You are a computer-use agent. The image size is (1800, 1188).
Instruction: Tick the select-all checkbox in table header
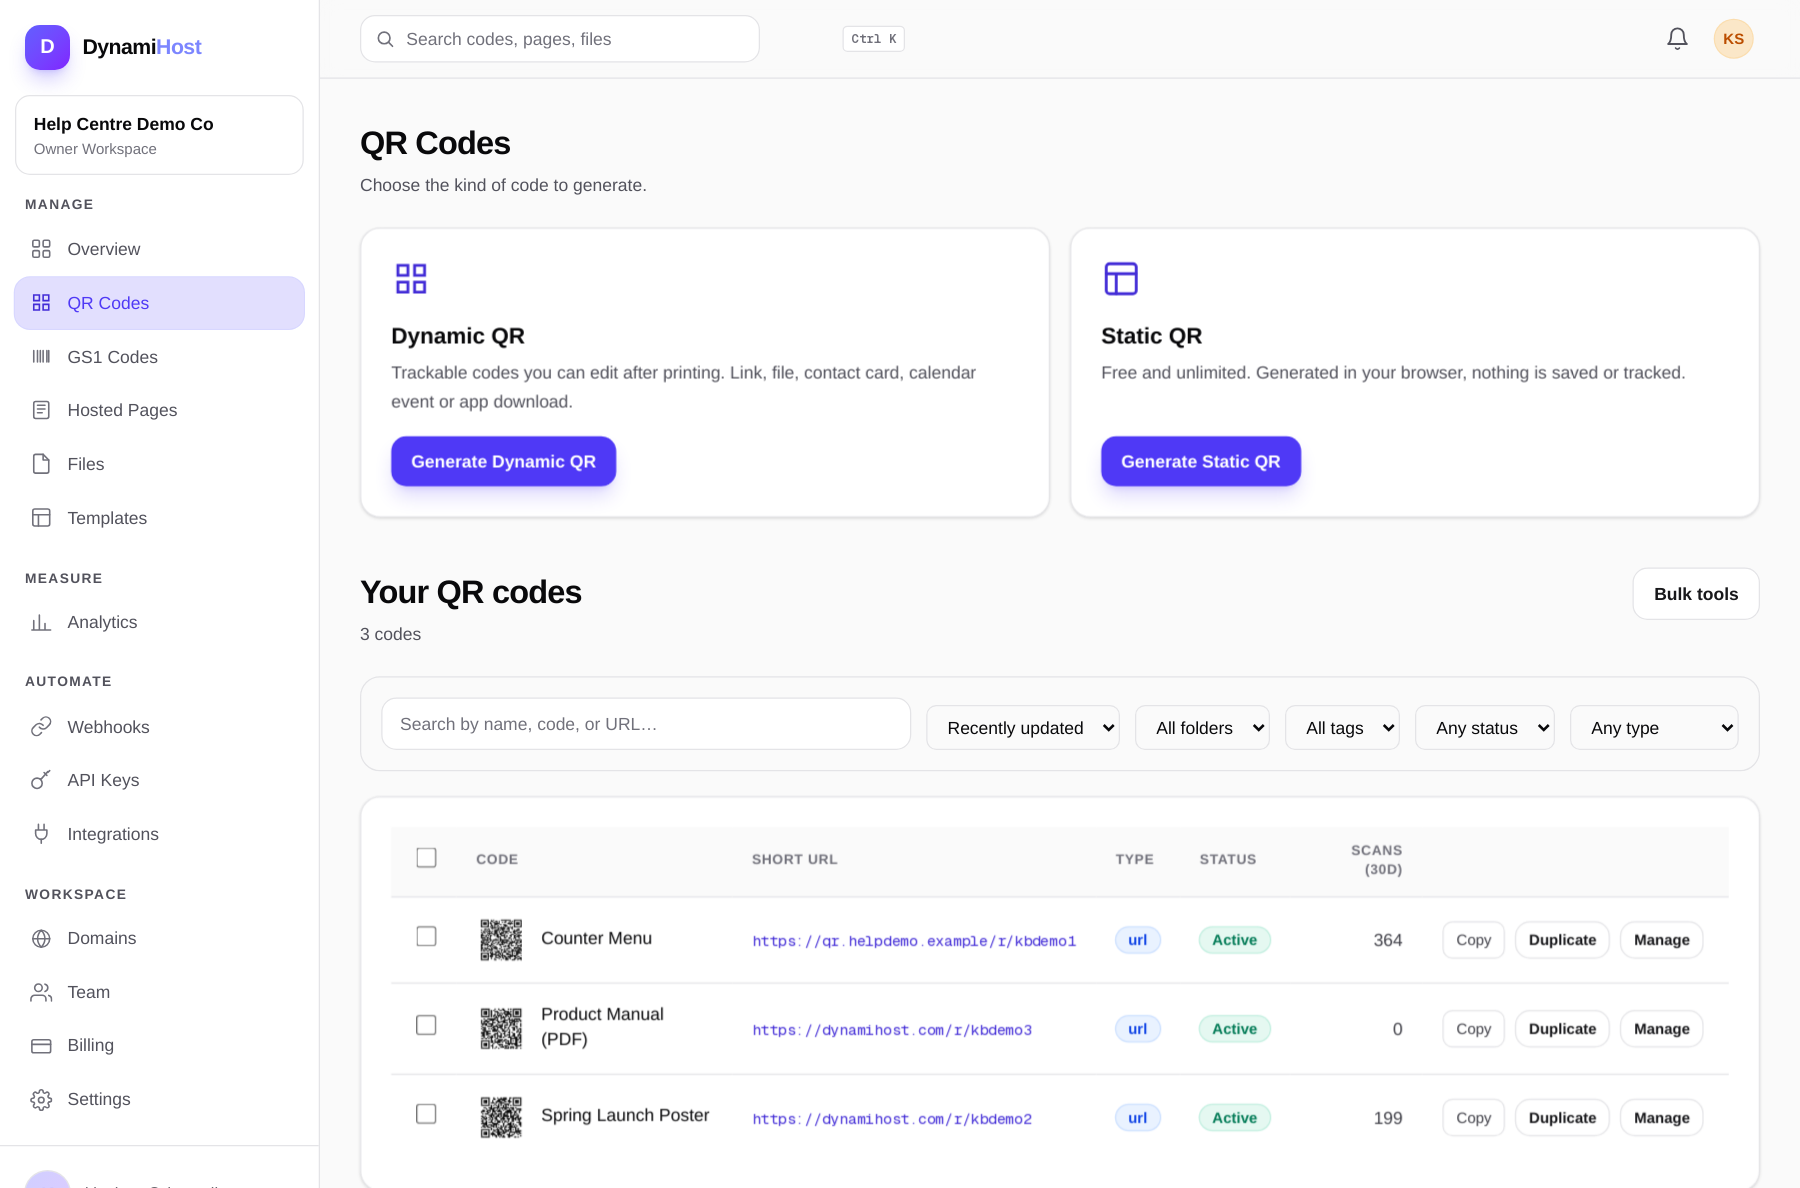(x=426, y=858)
